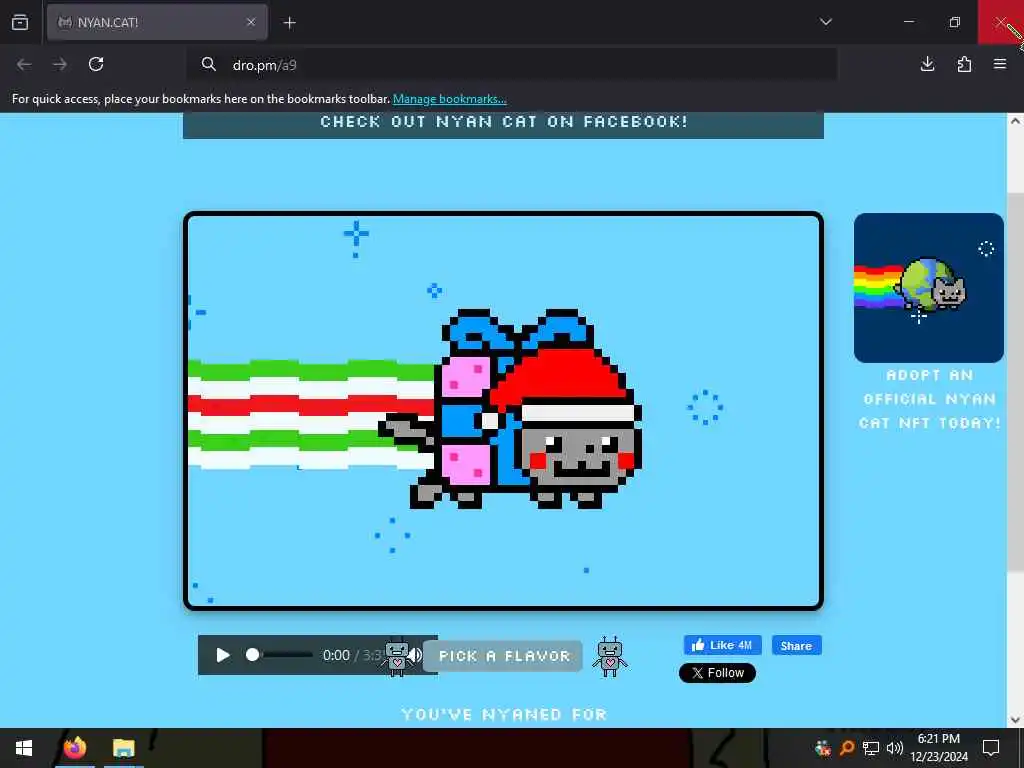Open Firefox from the taskbar
This screenshot has height=768, width=1024.
(75, 748)
